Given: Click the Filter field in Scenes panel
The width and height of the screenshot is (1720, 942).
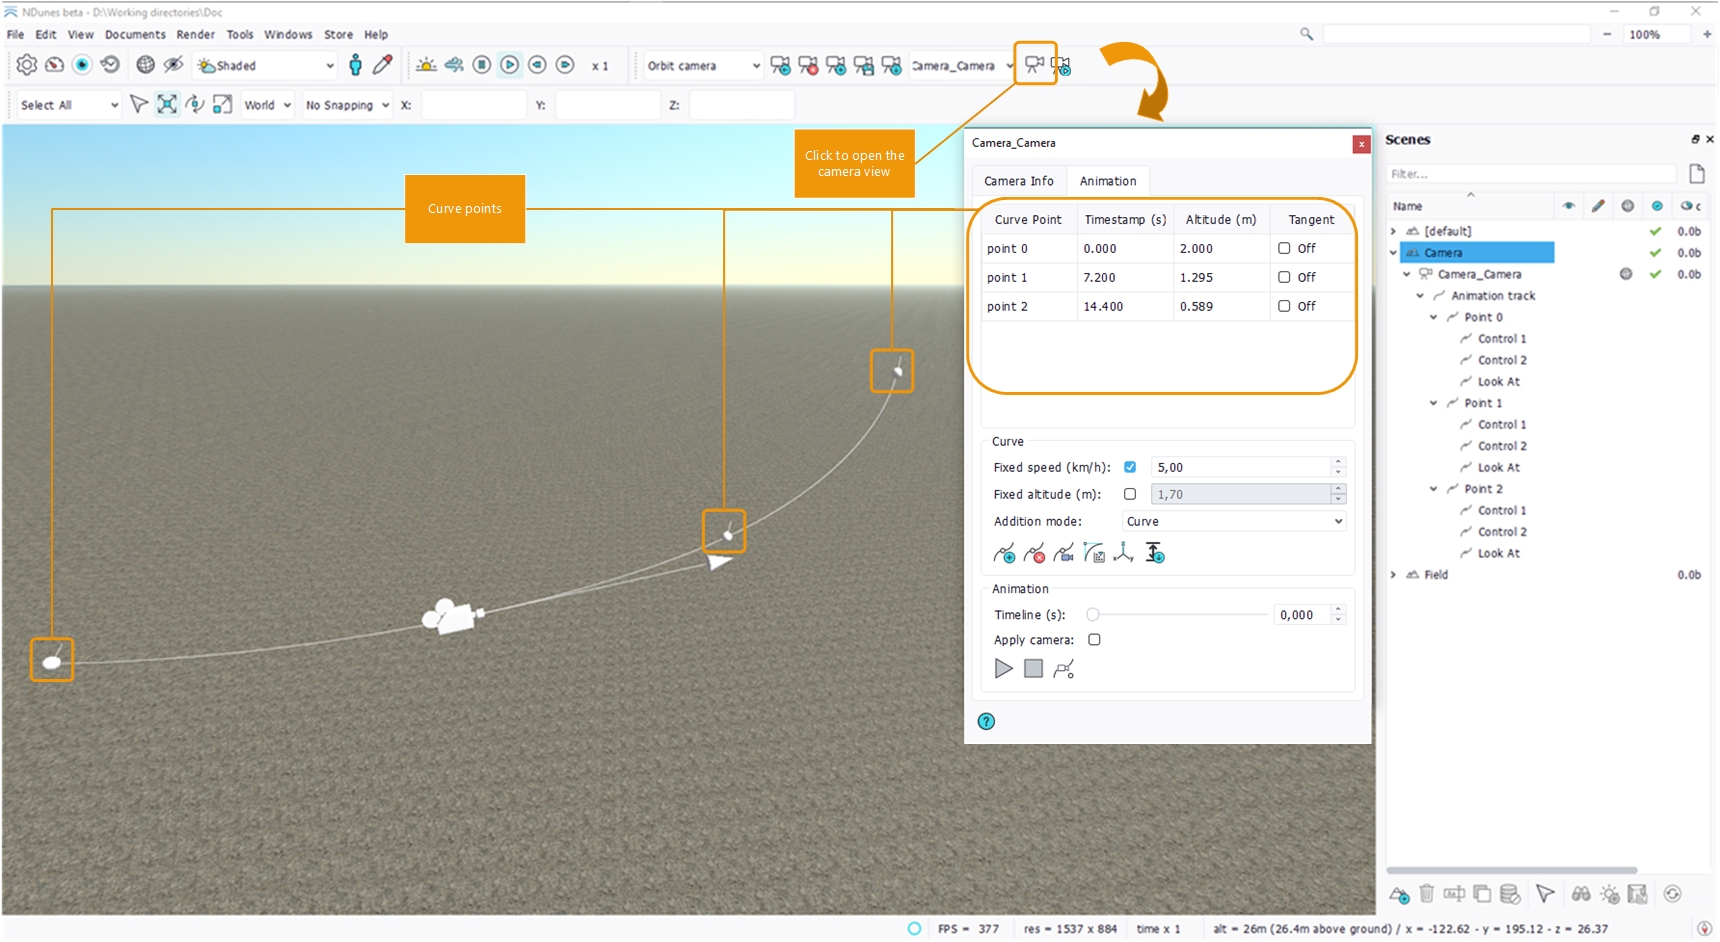Looking at the screenshot, I should [1530, 174].
